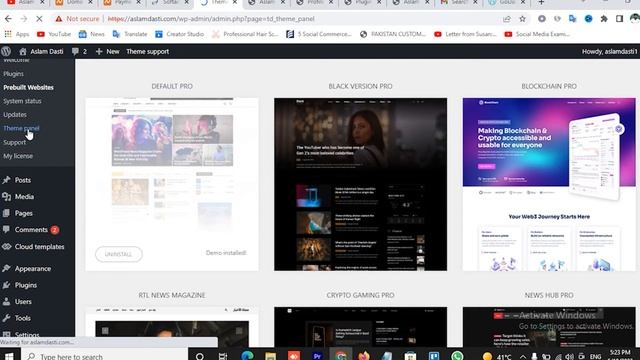
Task: Open the Aslam Dasti site link
Action: (41, 51)
